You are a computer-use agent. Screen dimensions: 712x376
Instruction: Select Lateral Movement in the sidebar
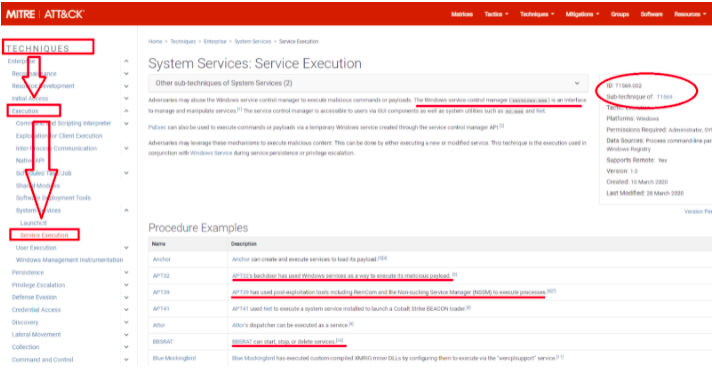coord(36,334)
